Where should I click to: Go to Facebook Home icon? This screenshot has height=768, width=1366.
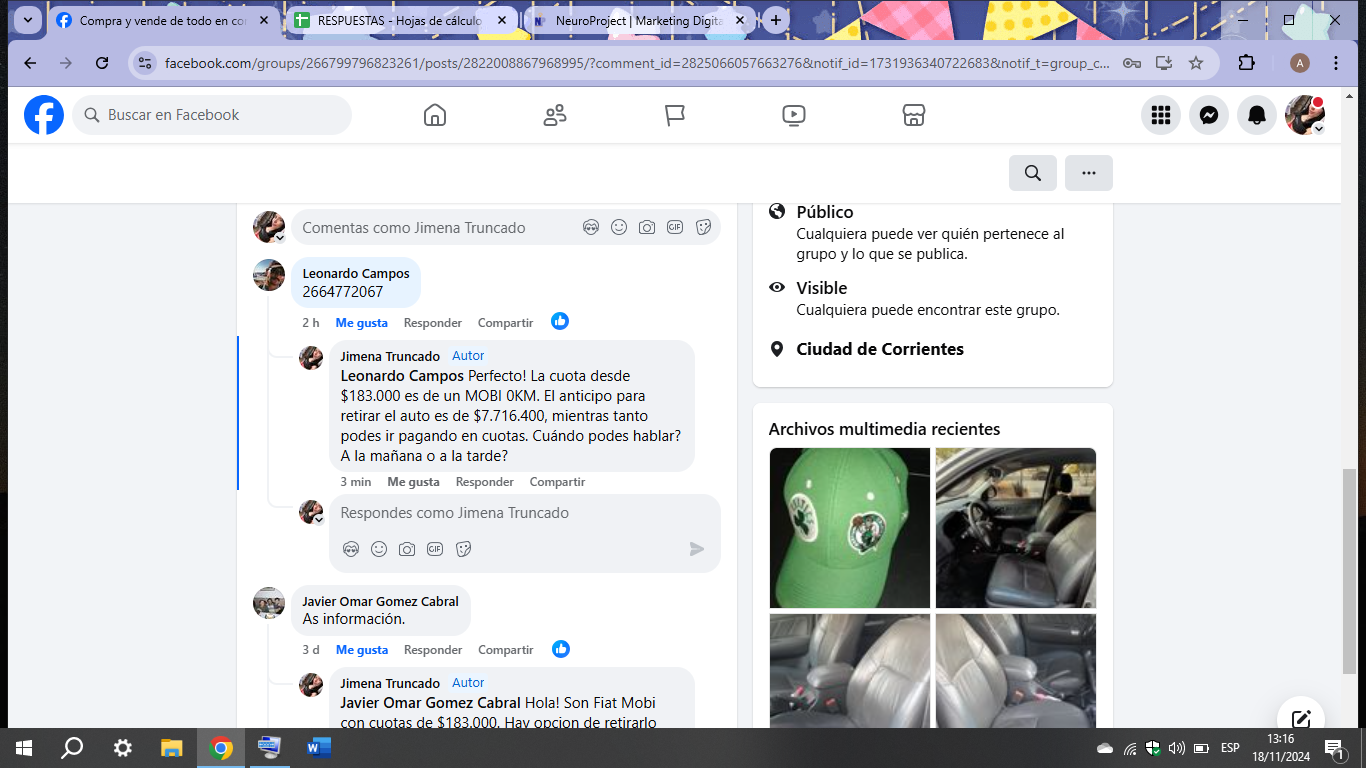pyautogui.click(x=435, y=115)
